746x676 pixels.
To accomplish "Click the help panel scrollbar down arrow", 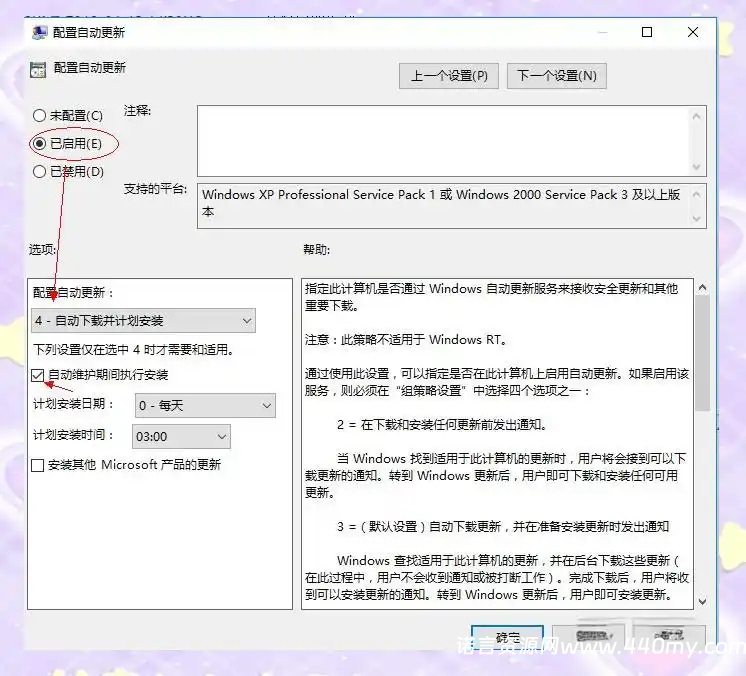I will (x=702, y=601).
